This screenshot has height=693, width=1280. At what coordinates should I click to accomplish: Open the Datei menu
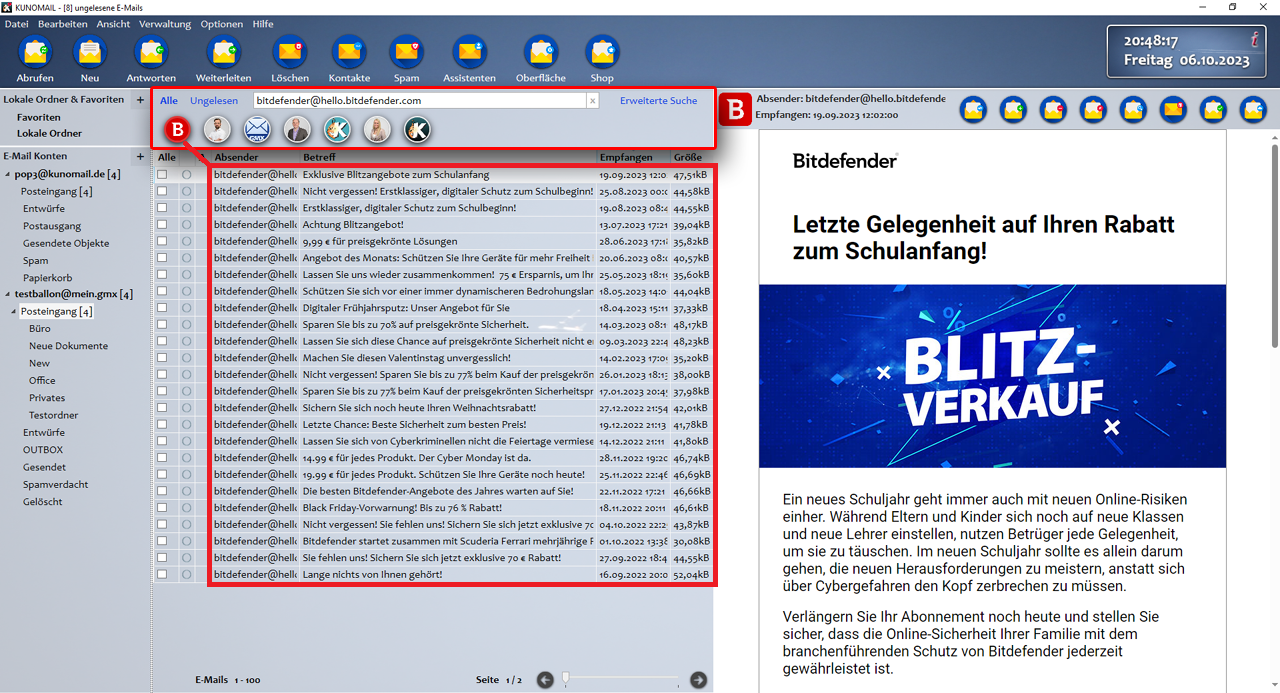click(17, 24)
